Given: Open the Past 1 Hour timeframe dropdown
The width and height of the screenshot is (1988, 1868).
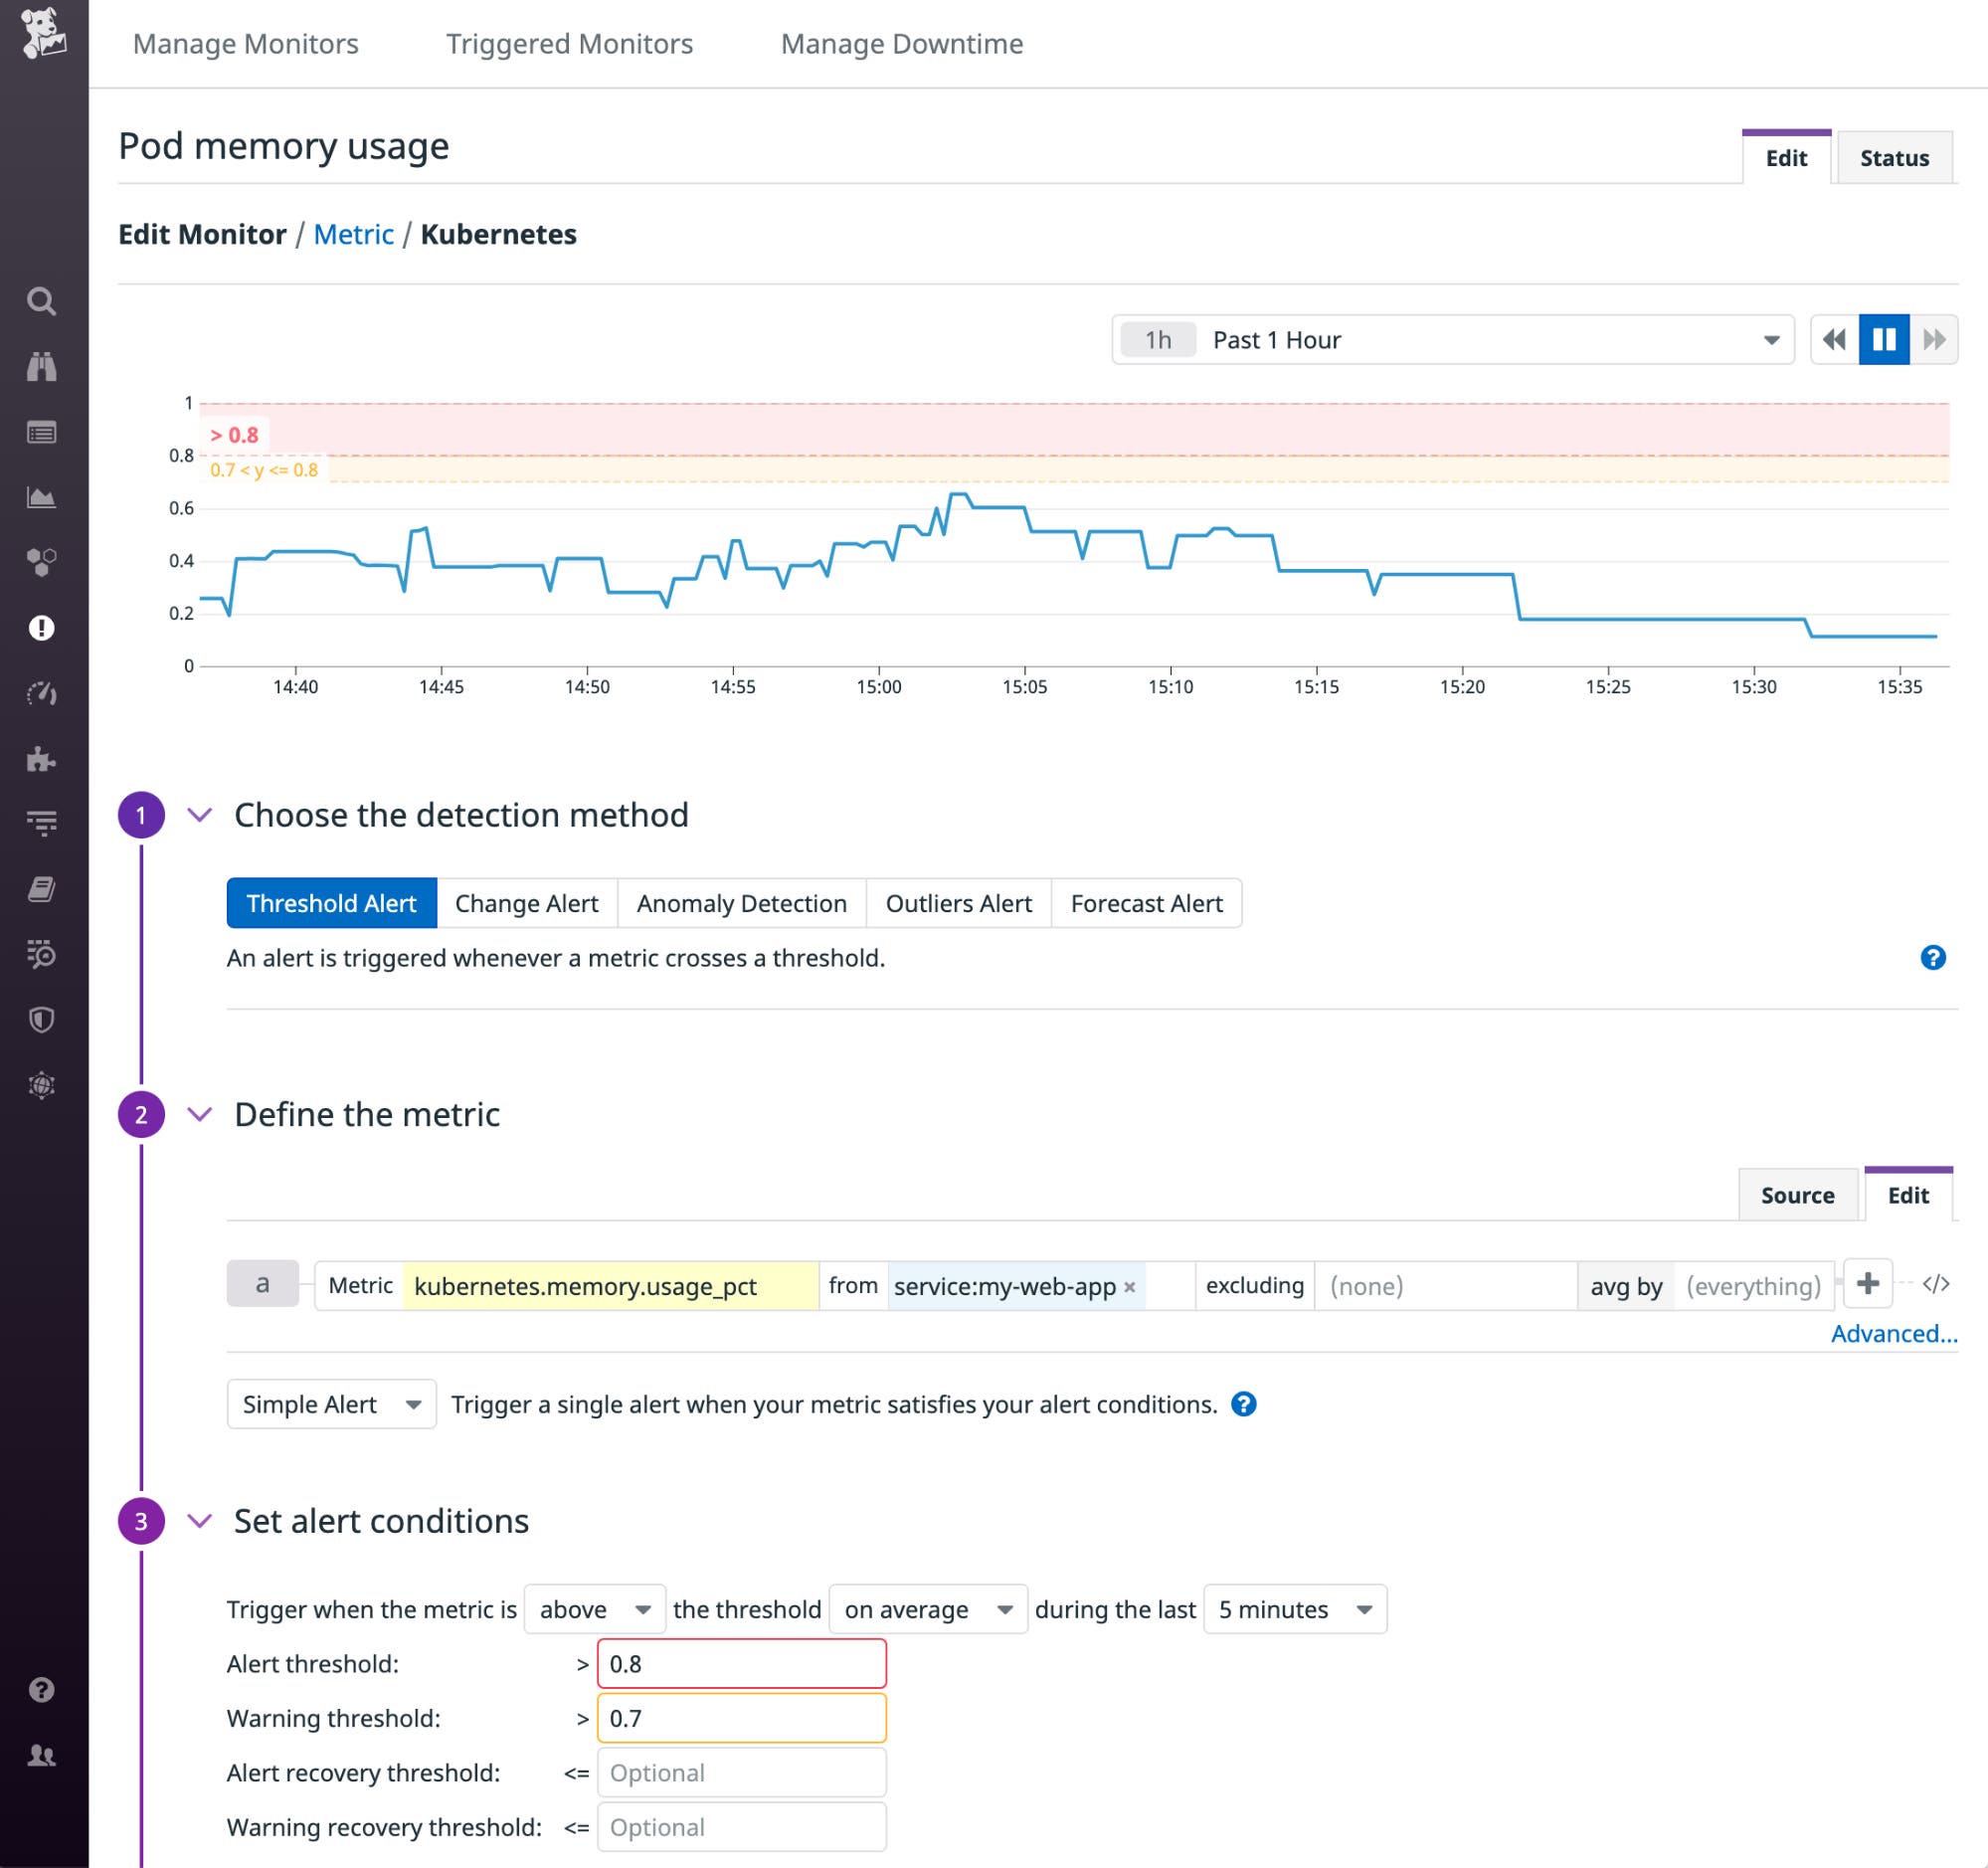Looking at the screenshot, I should pyautogui.click(x=1450, y=340).
